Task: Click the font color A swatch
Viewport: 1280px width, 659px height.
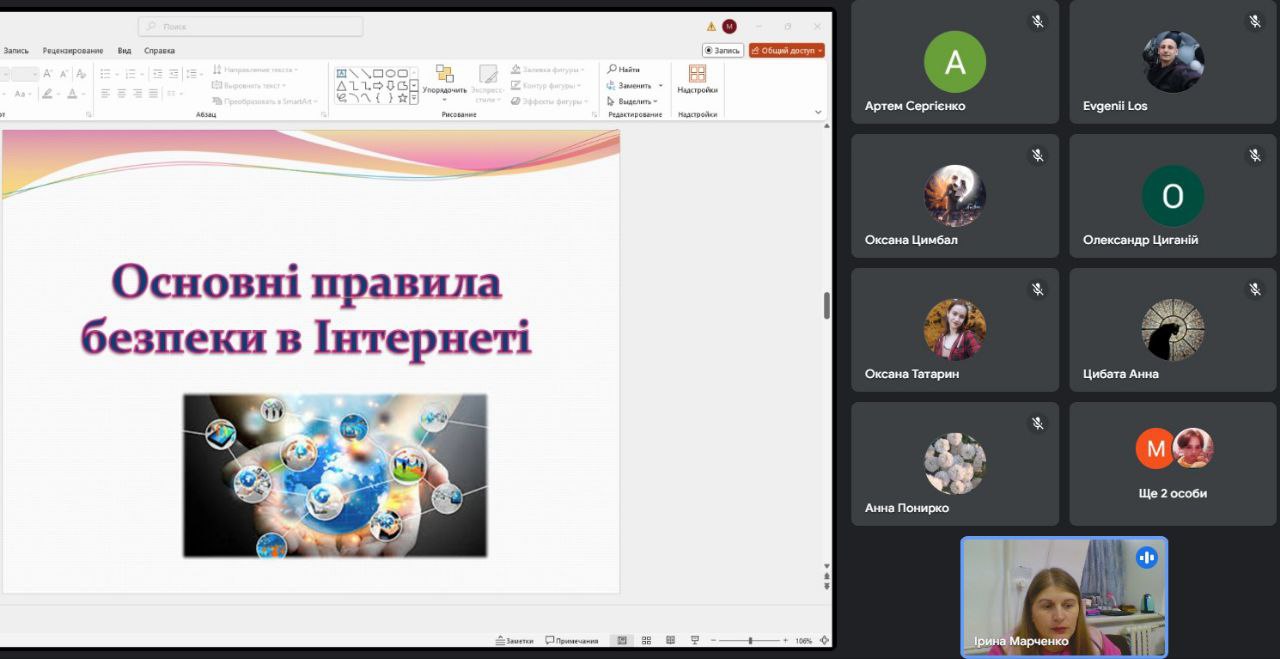Action: 72,93
